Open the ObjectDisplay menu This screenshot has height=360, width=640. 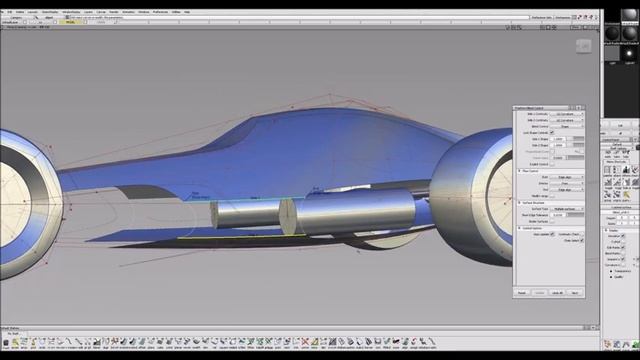tap(50, 12)
